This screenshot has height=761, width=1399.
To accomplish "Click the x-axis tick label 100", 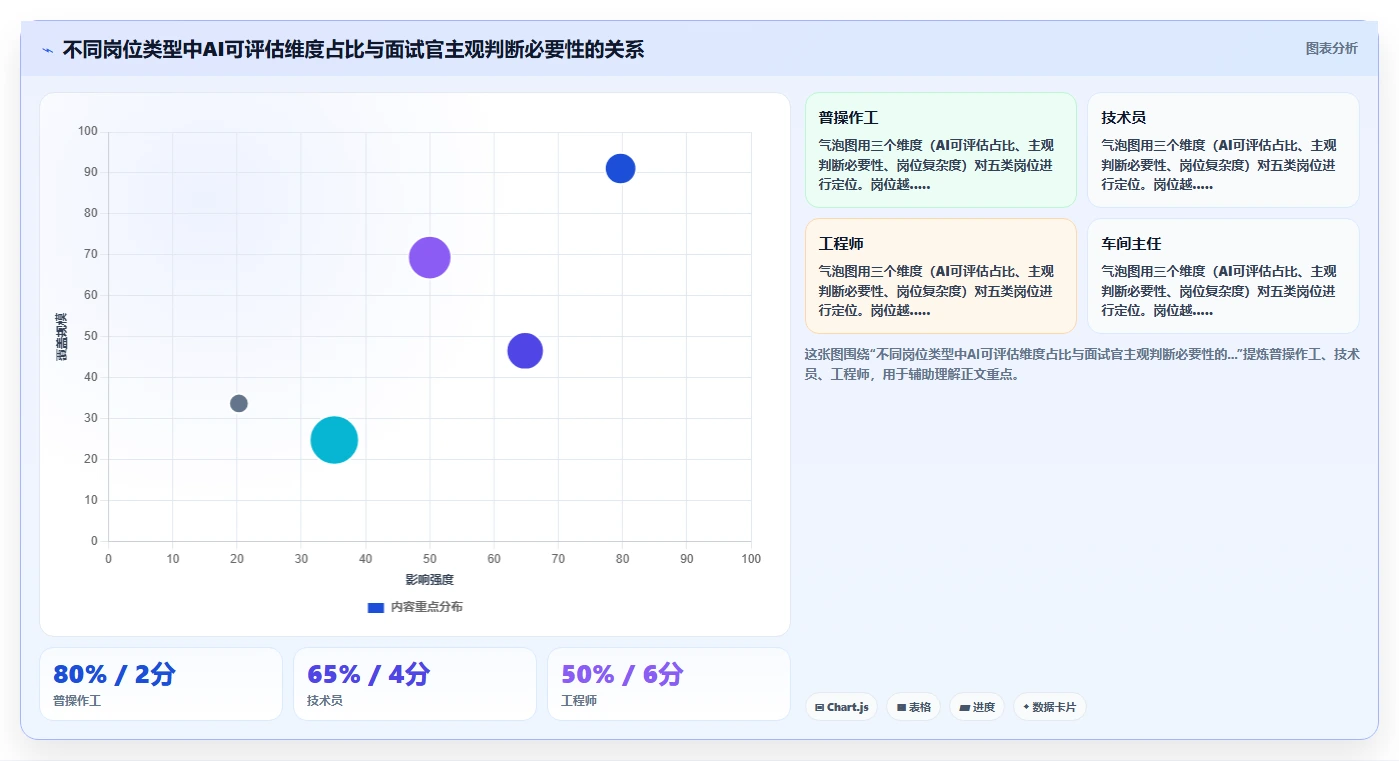I will [750, 558].
